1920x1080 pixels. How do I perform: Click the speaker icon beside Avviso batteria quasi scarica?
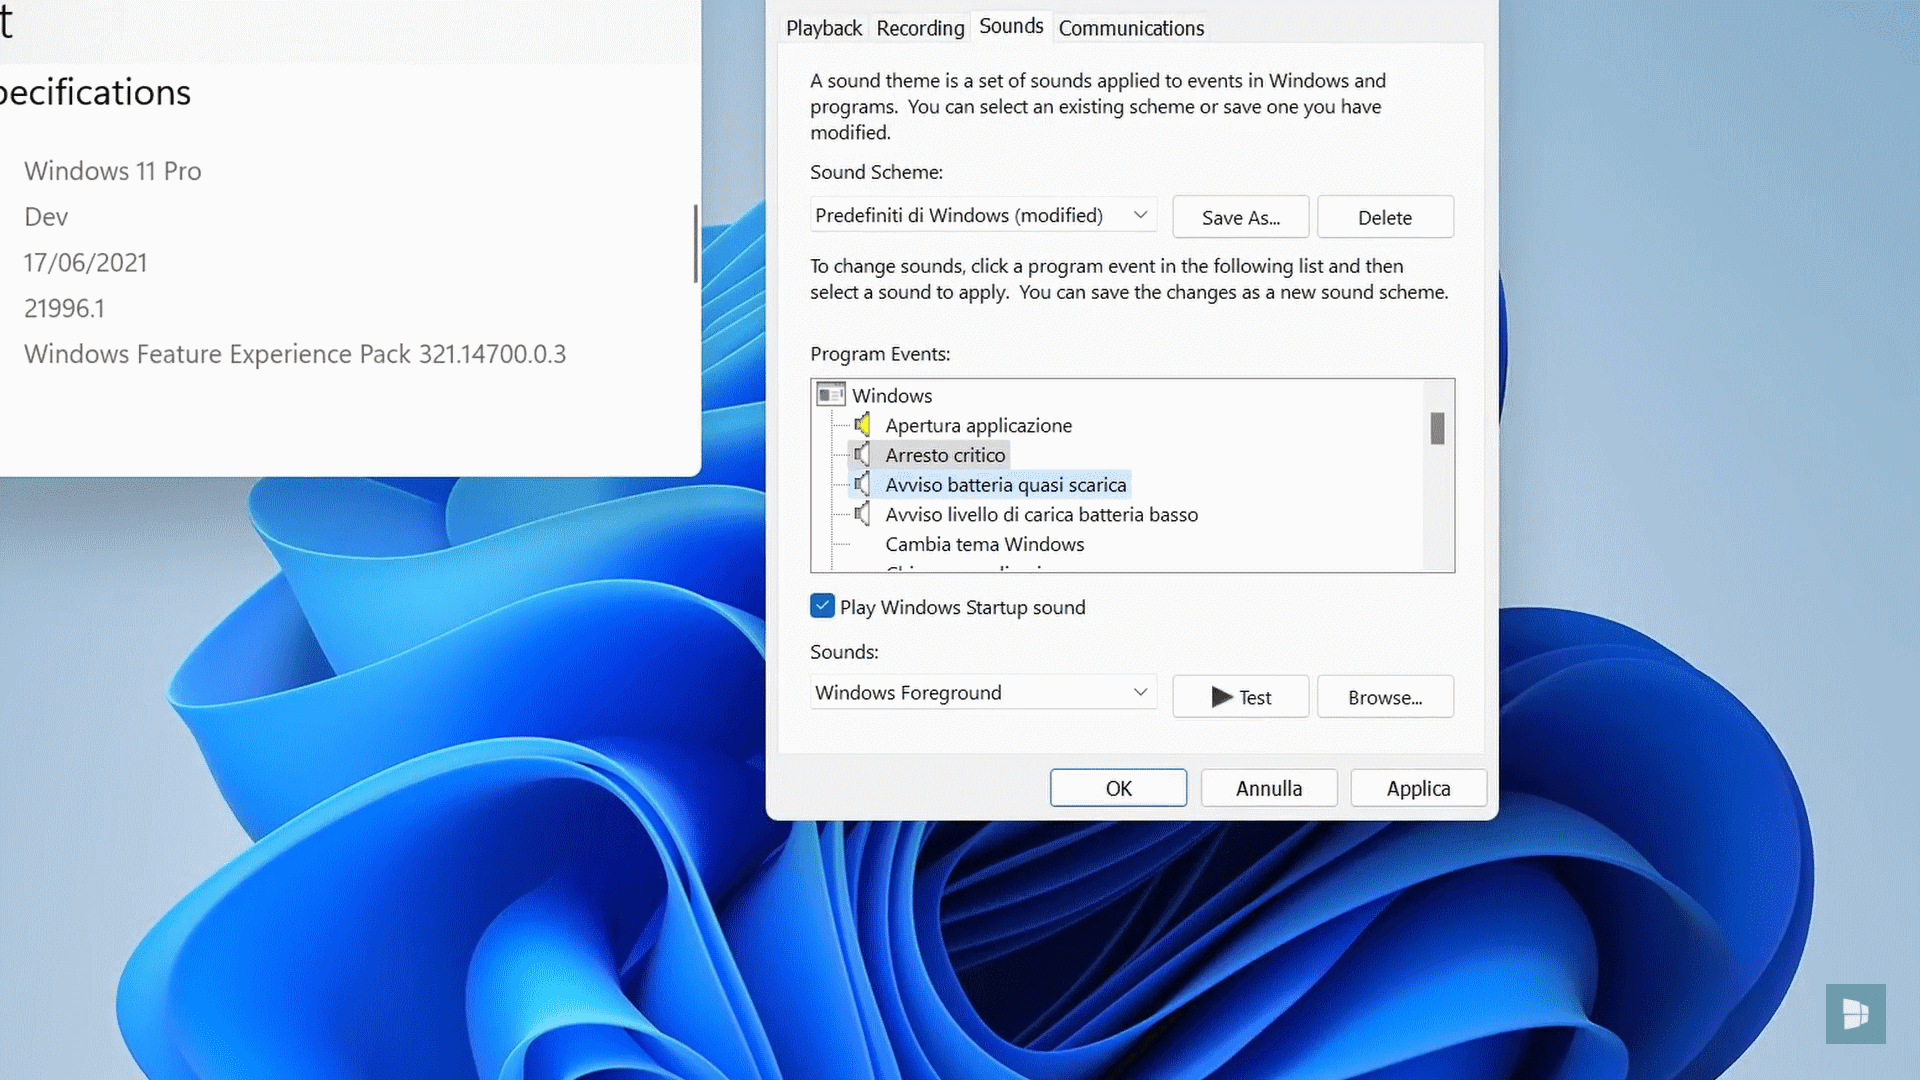coord(862,485)
